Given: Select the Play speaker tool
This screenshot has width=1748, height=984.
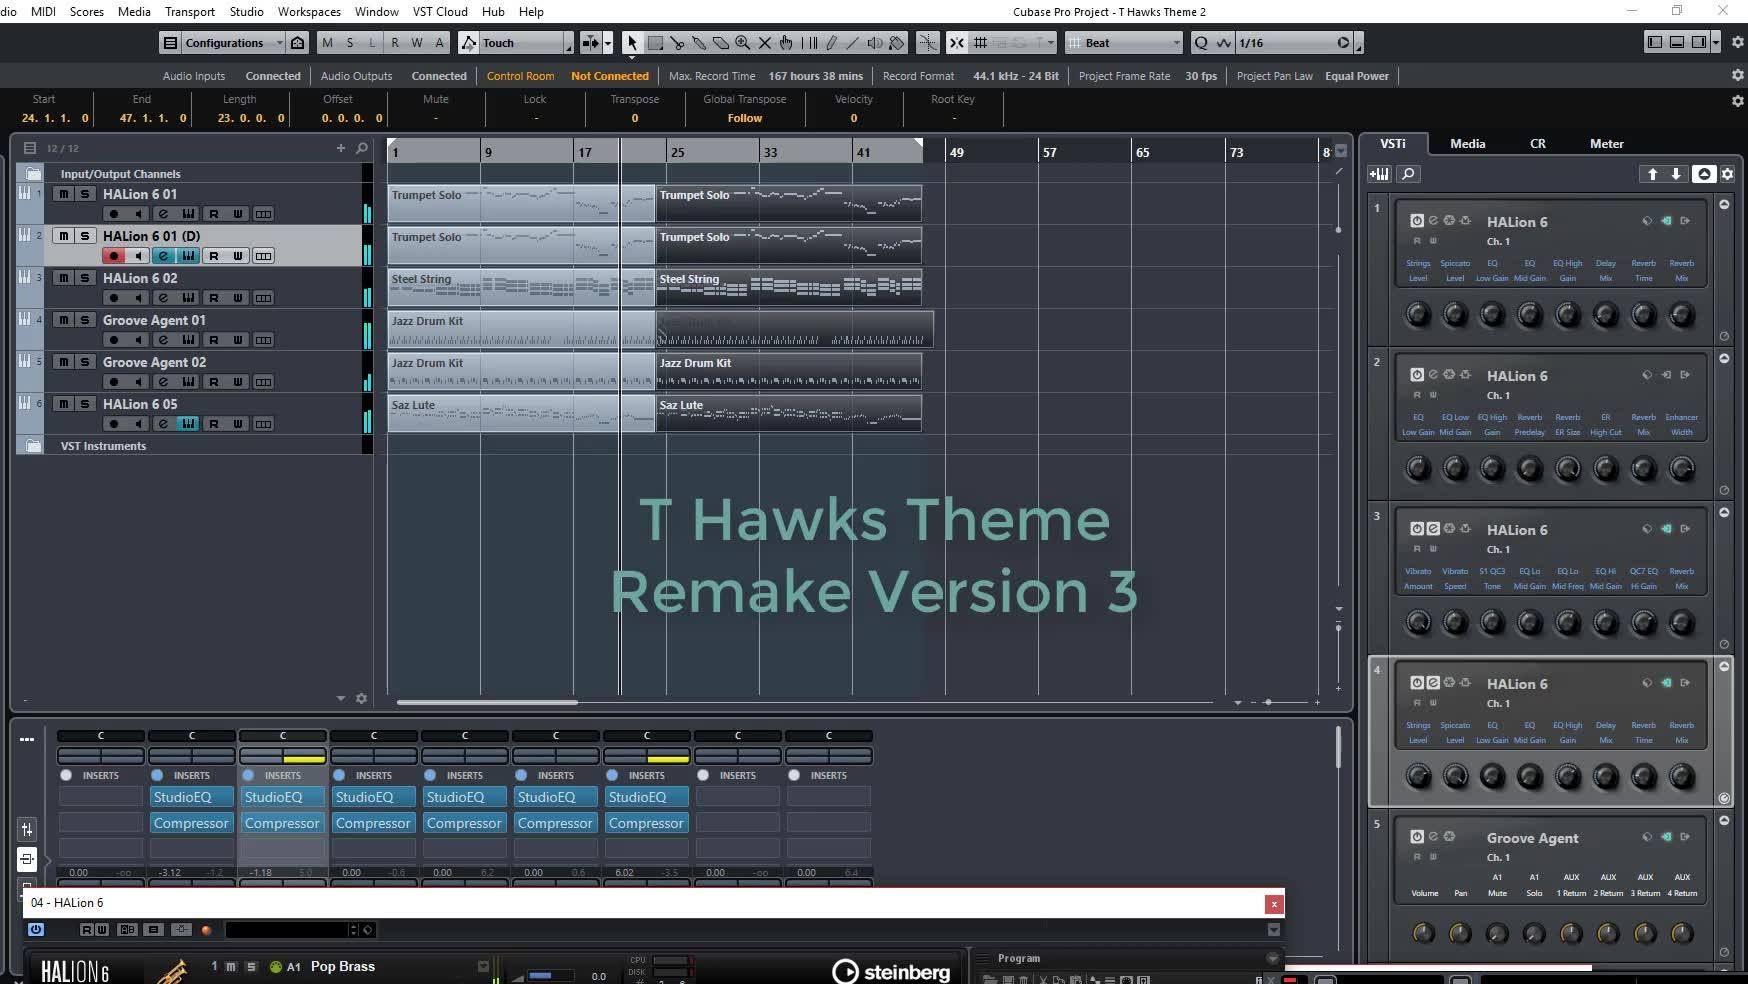Looking at the screenshot, I should click(875, 43).
